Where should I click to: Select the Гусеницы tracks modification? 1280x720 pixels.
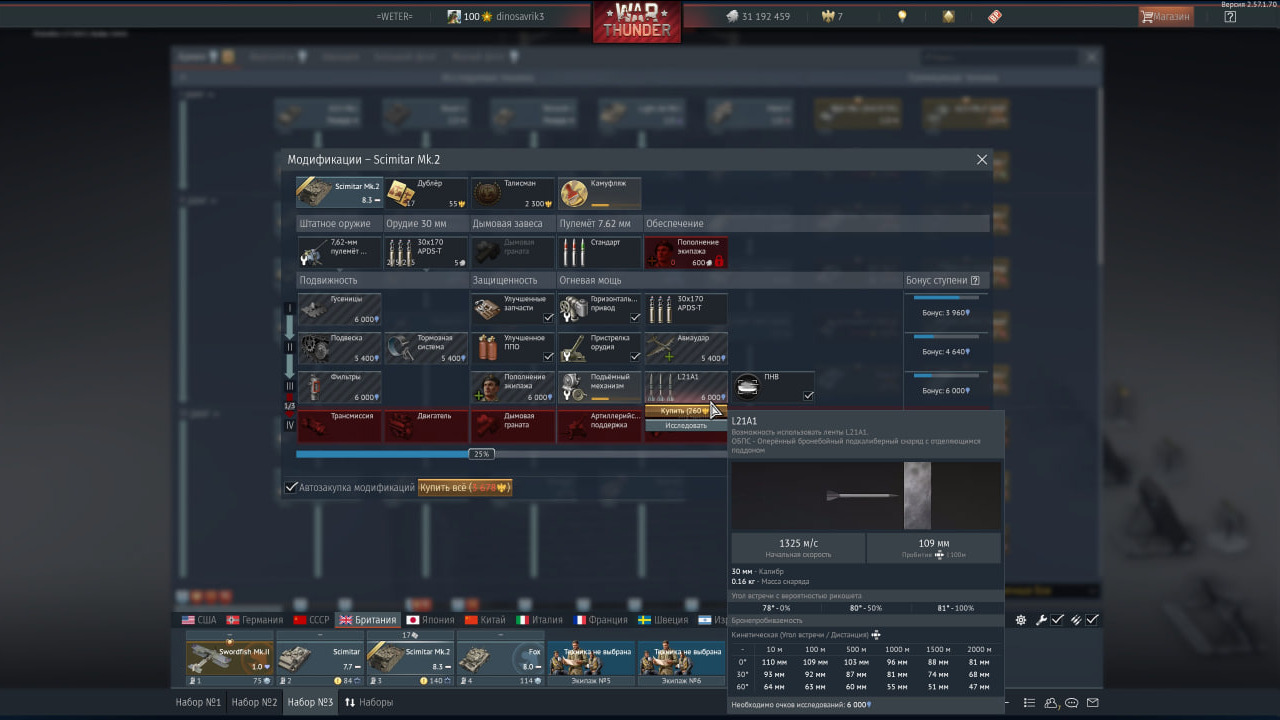[x=340, y=309]
